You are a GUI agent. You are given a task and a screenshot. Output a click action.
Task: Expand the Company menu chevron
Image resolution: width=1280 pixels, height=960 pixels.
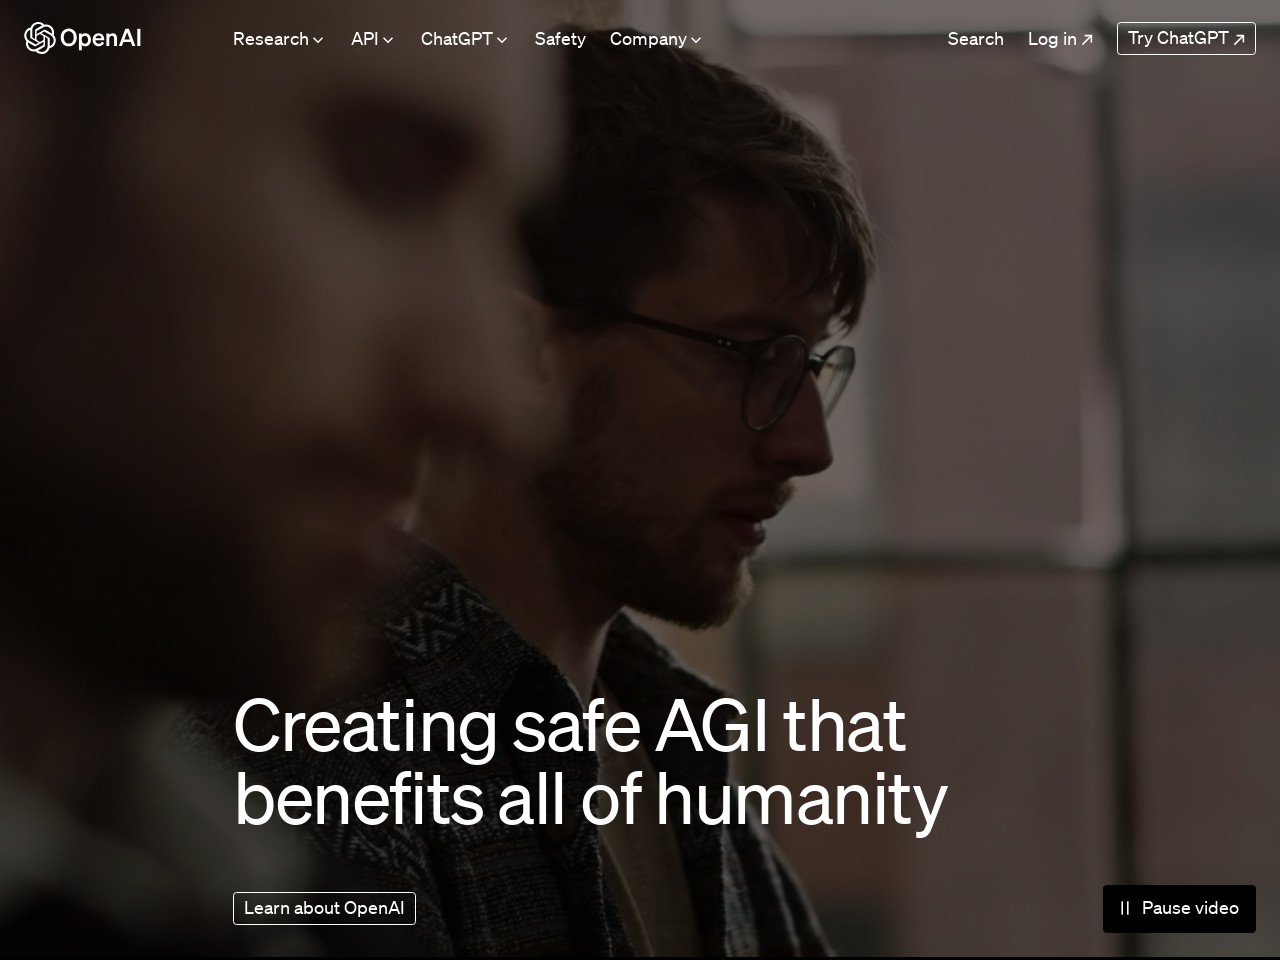pyautogui.click(x=696, y=40)
